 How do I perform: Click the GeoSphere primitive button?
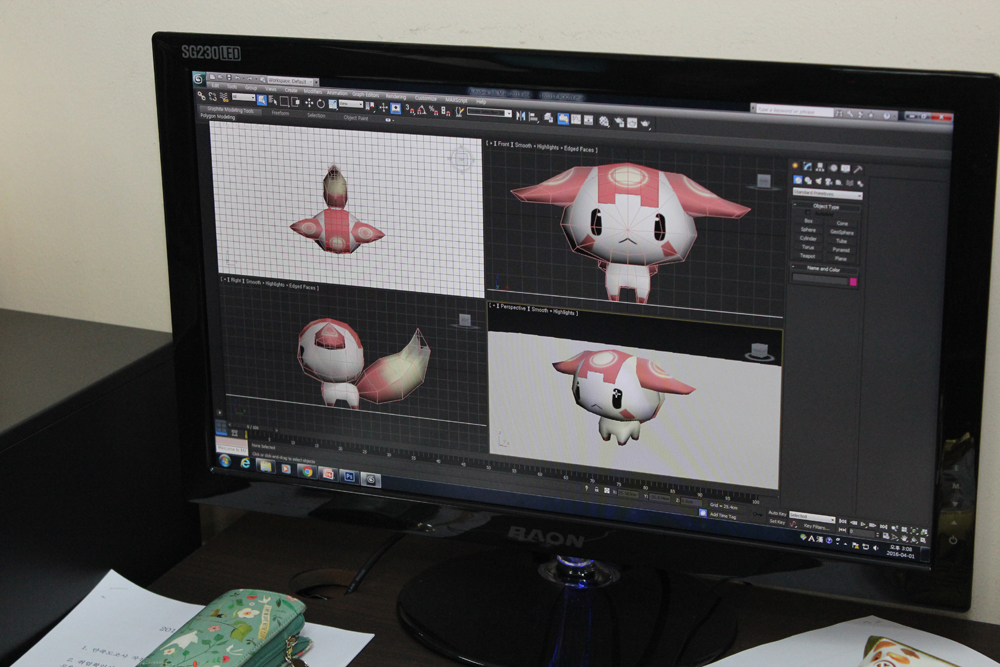click(x=842, y=232)
